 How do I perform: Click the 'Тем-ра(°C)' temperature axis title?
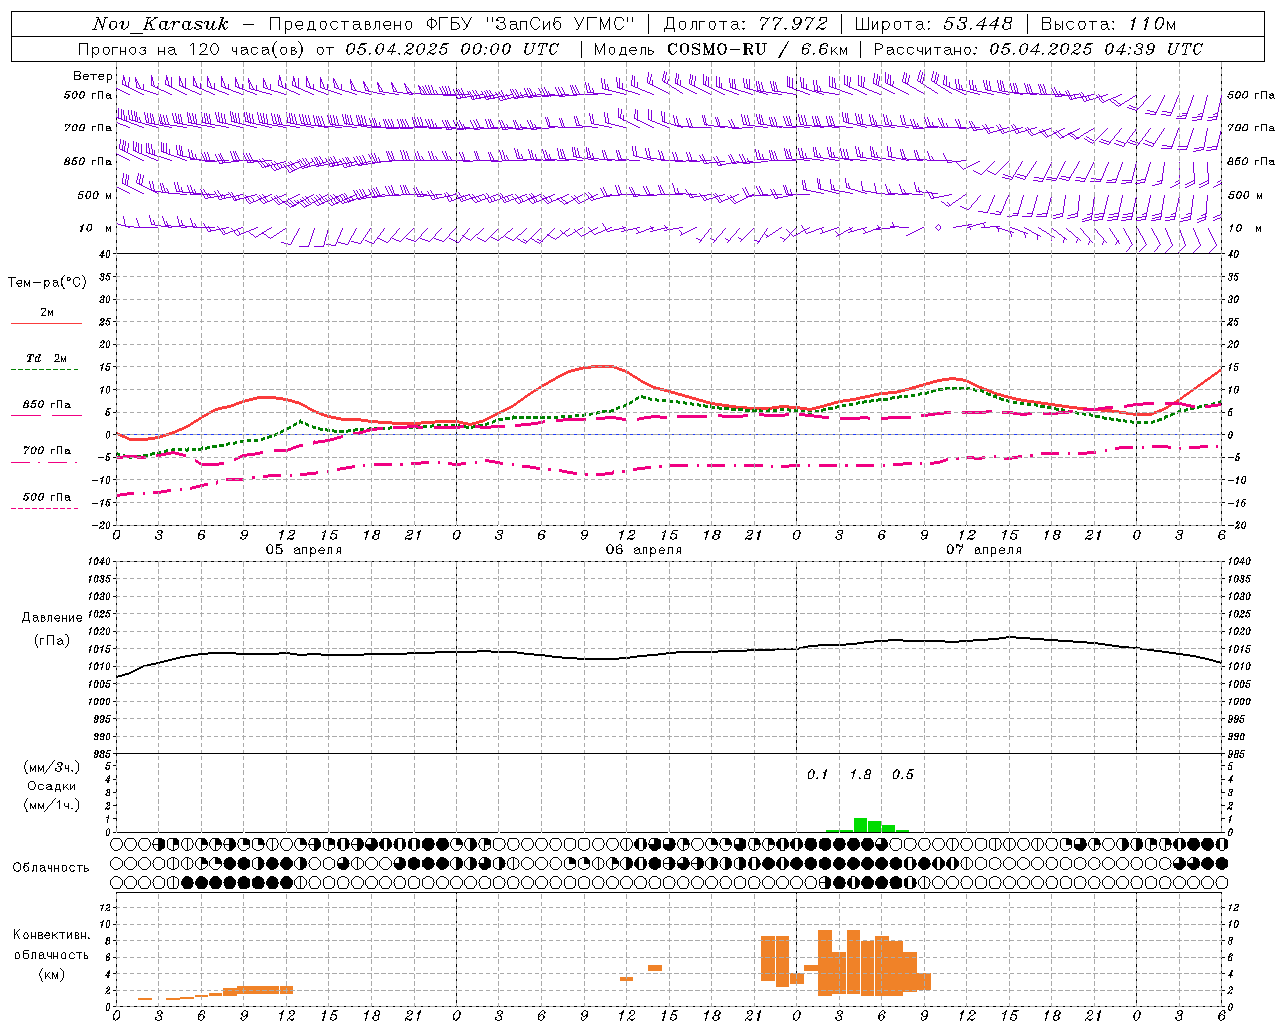[47, 283]
